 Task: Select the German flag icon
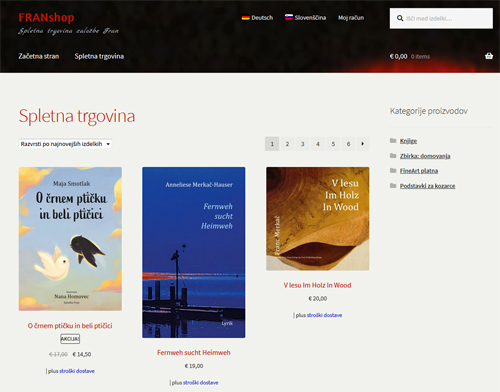[246, 18]
